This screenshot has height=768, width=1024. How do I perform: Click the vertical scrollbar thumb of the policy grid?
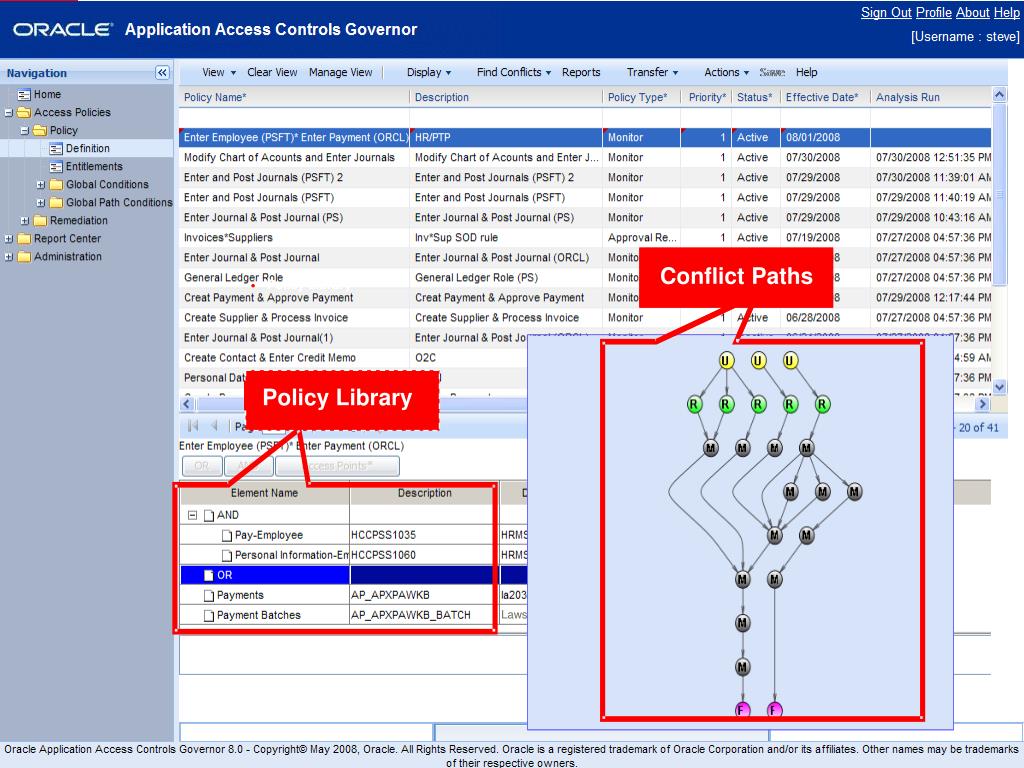(x=999, y=194)
